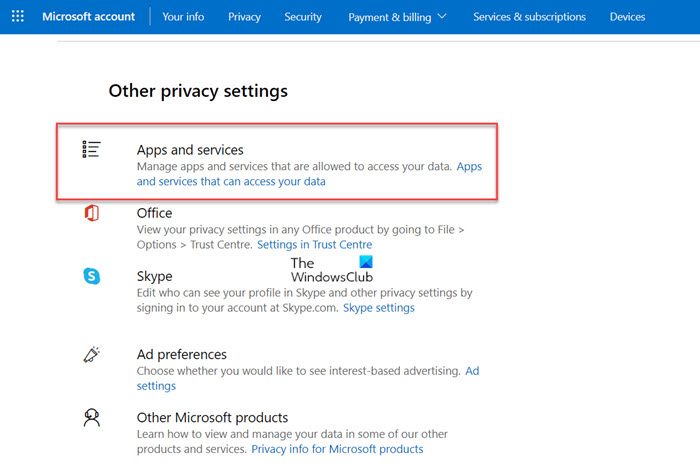Click the Skype logo icon
Image resolution: width=700 pixels, height=474 pixels.
point(91,276)
